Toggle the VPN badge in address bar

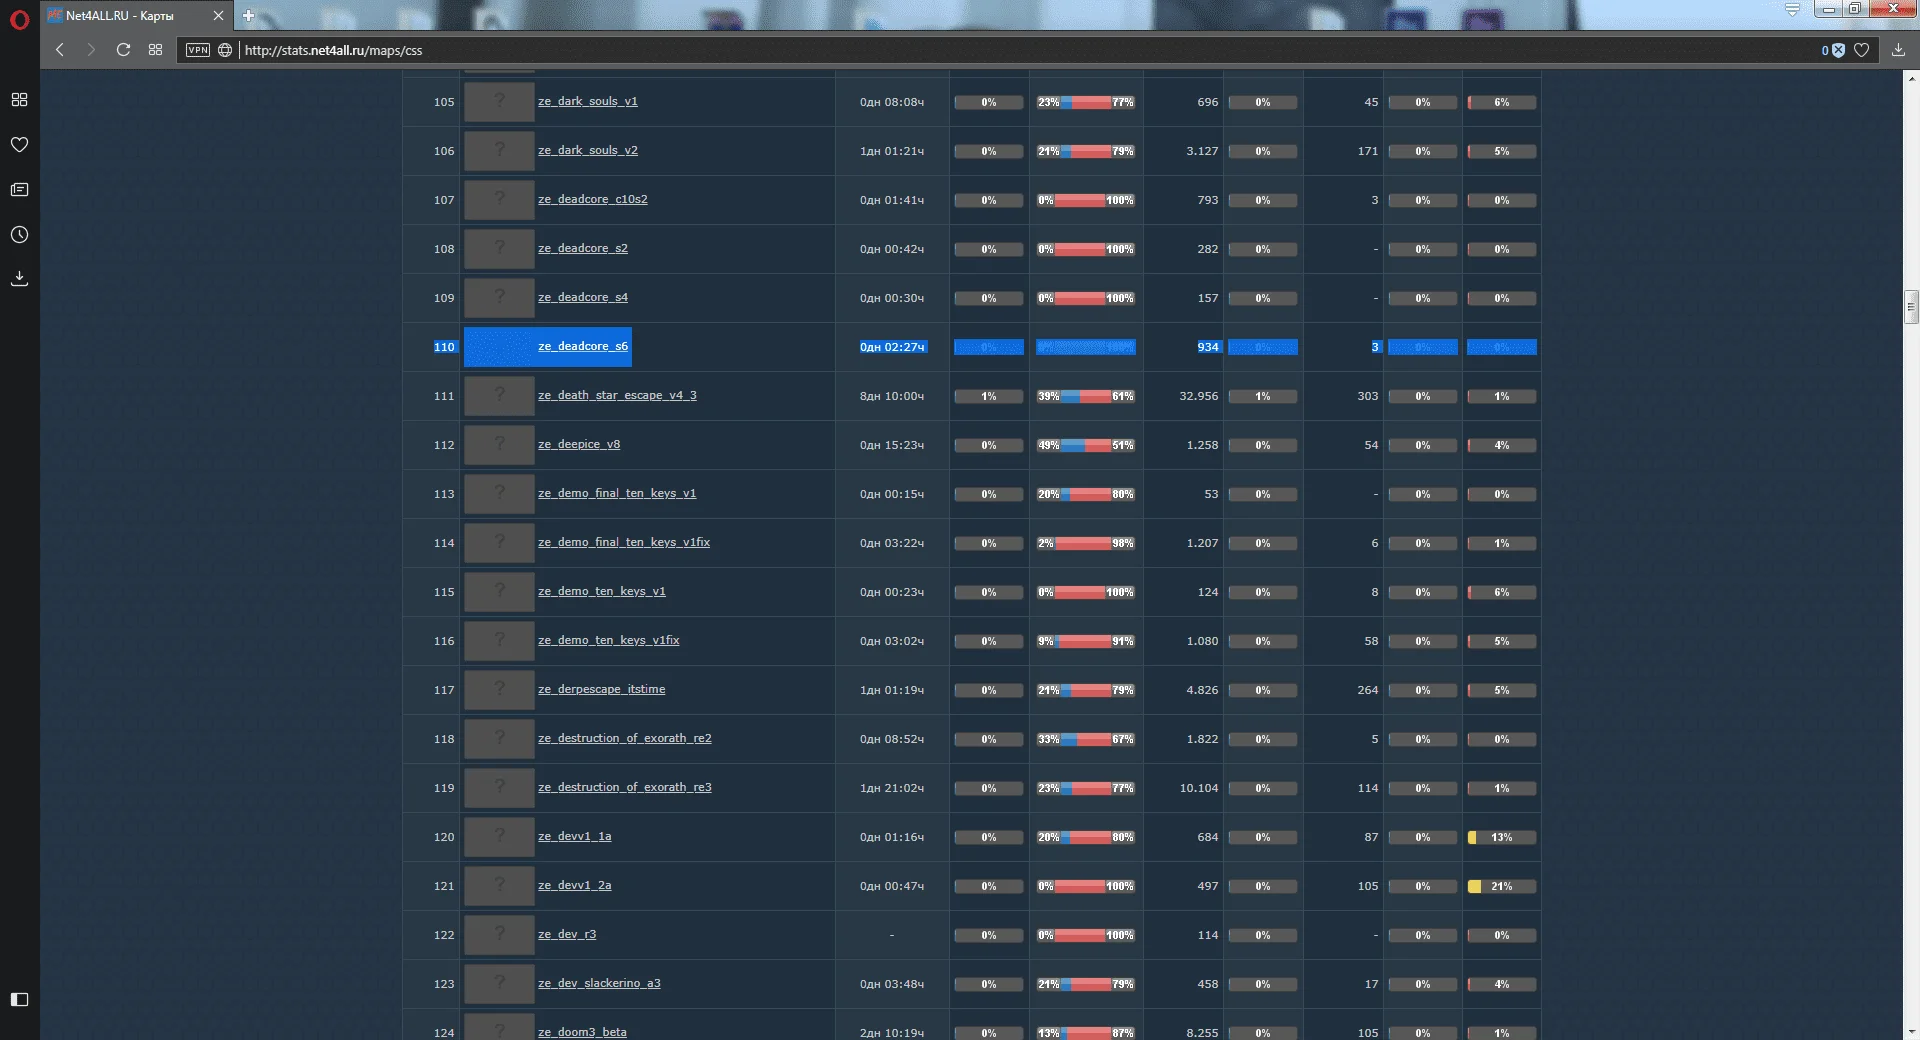pyautogui.click(x=198, y=50)
